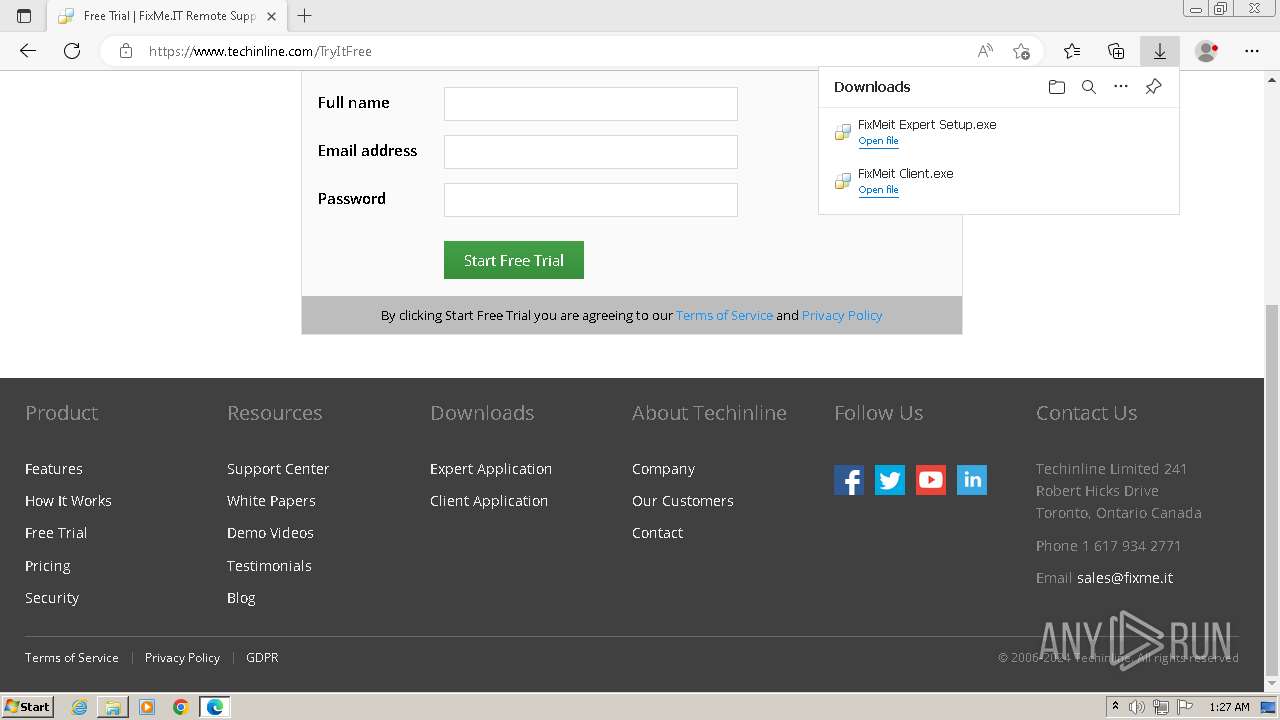Open the Testimonials link
The height and width of the screenshot is (720, 1280).
[269, 566]
